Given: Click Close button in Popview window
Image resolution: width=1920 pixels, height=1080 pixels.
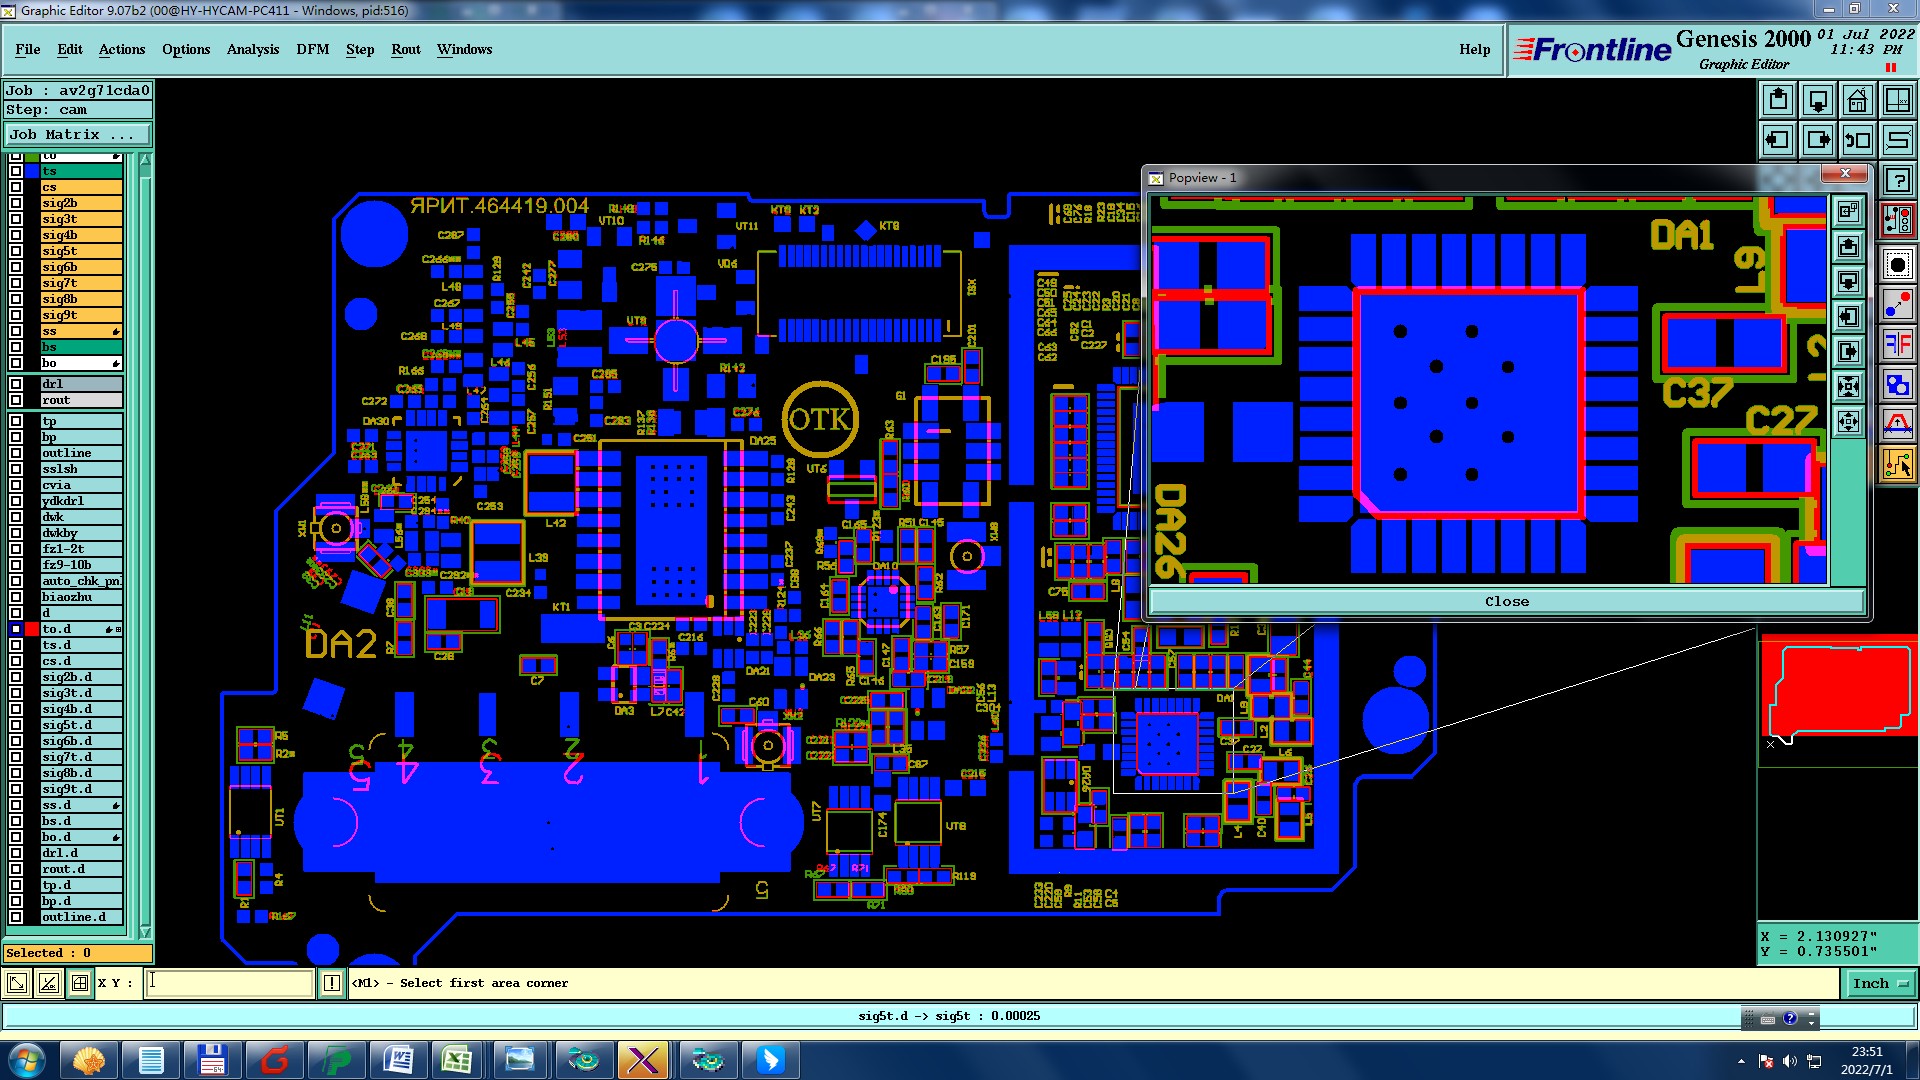Looking at the screenshot, I should click(1506, 601).
